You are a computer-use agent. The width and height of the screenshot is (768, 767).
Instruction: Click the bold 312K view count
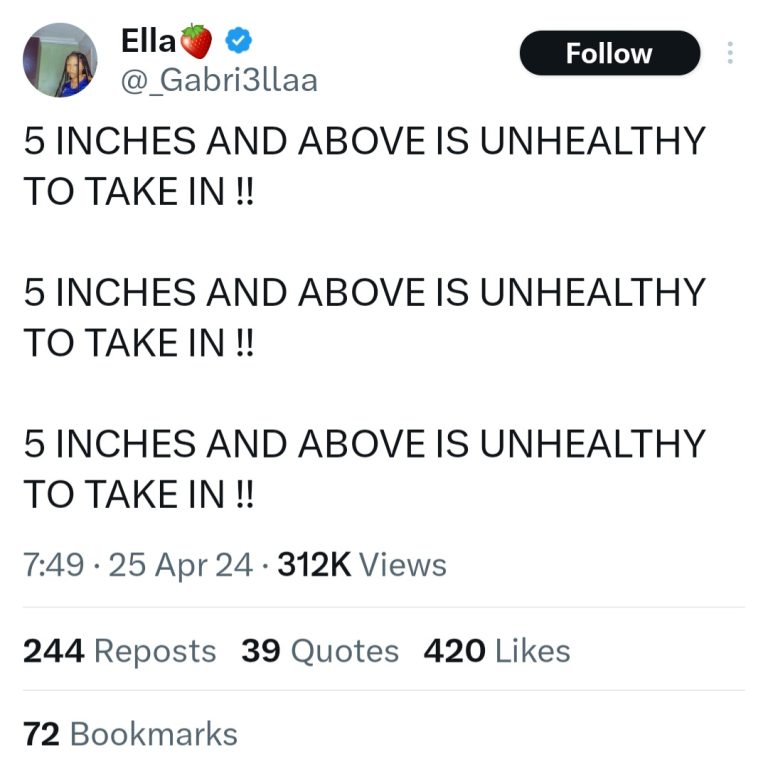(314, 565)
